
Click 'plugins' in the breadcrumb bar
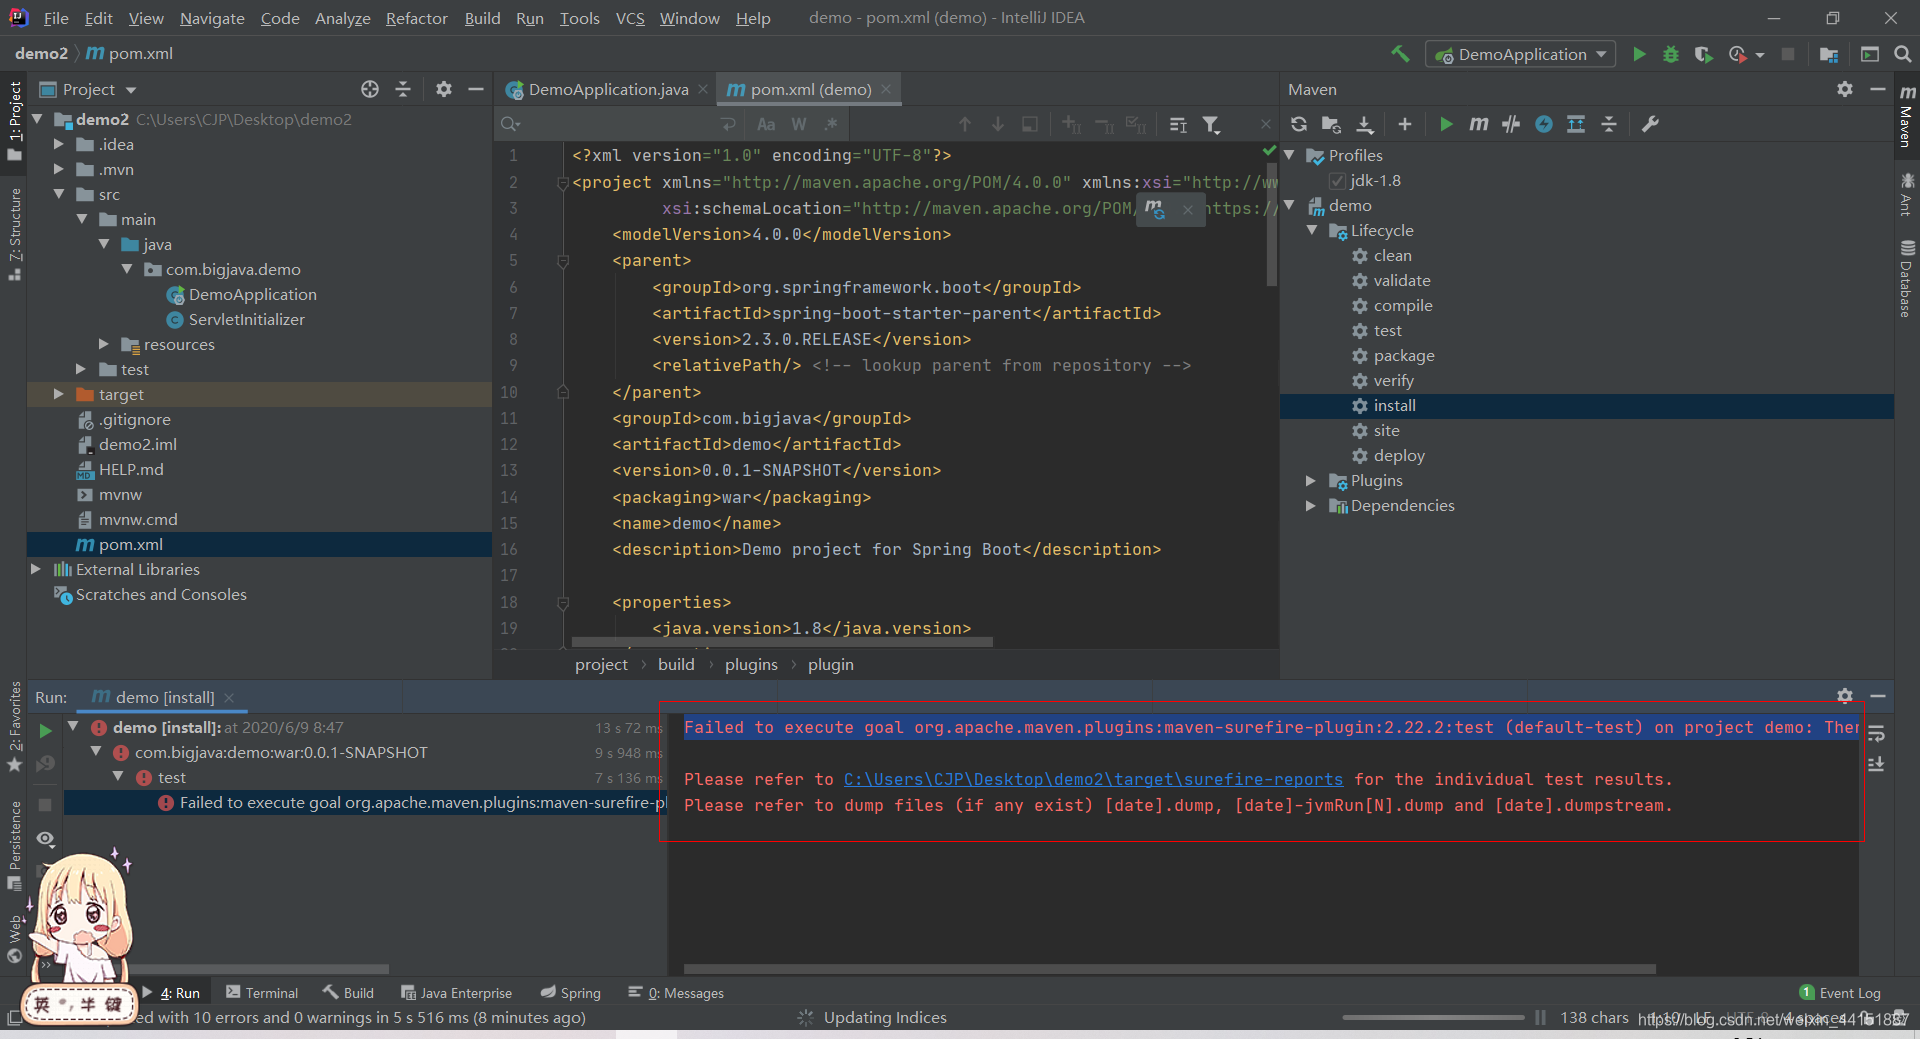[x=751, y=665]
